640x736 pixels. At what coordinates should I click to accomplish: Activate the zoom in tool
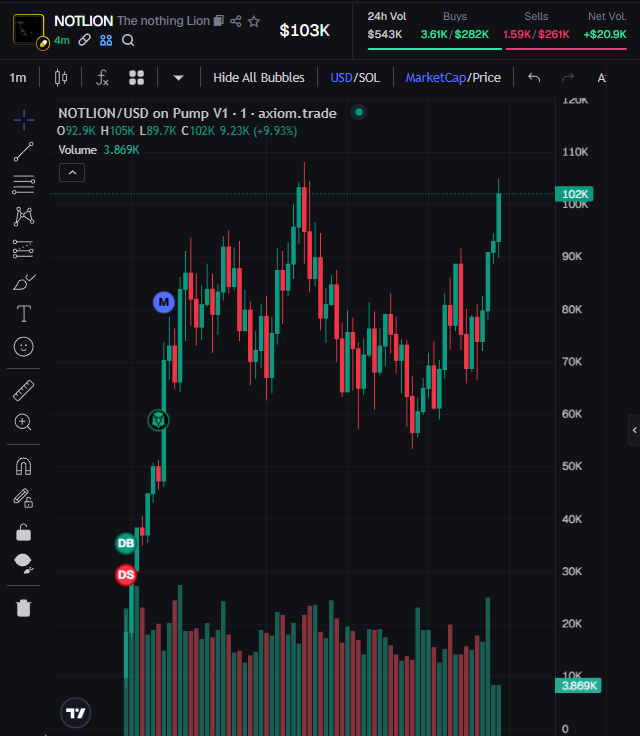click(23, 422)
